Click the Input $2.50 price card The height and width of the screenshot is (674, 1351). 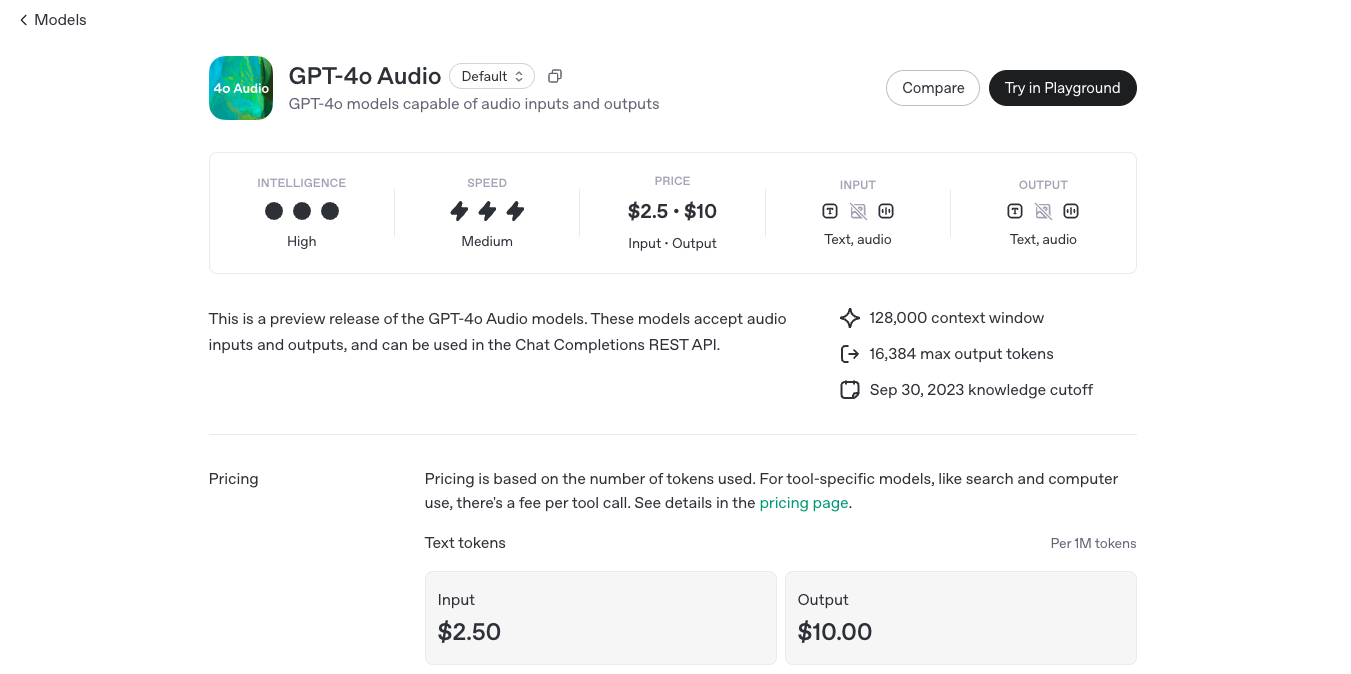pos(600,617)
